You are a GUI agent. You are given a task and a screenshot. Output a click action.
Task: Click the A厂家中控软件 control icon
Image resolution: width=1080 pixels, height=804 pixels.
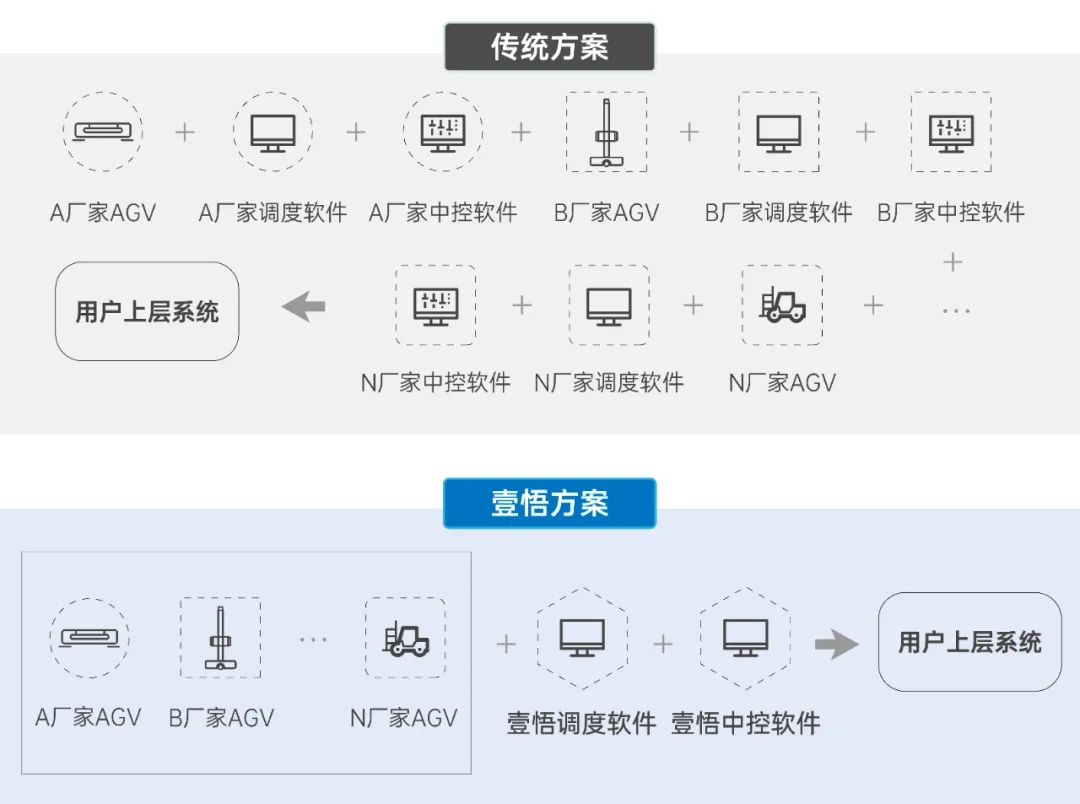pyautogui.click(x=442, y=131)
